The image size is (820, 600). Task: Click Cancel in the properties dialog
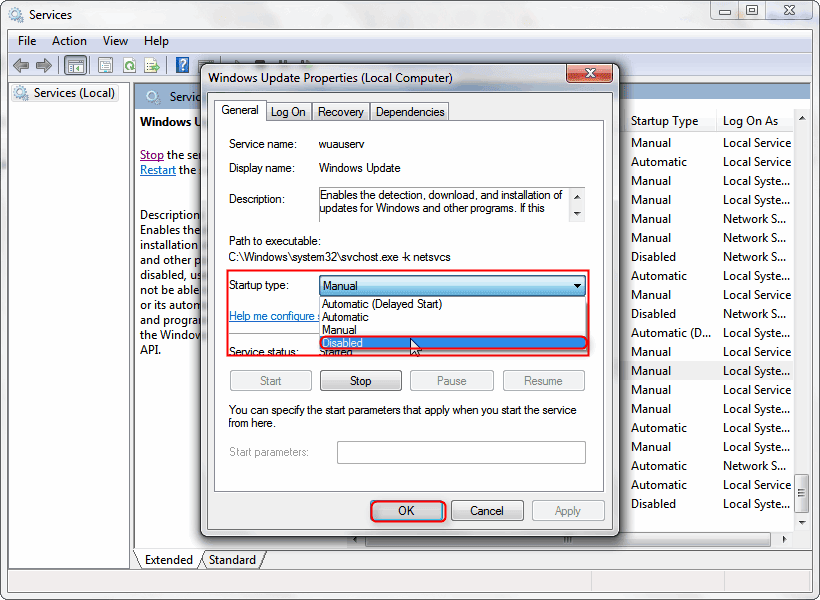pyautogui.click(x=487, y=511)
